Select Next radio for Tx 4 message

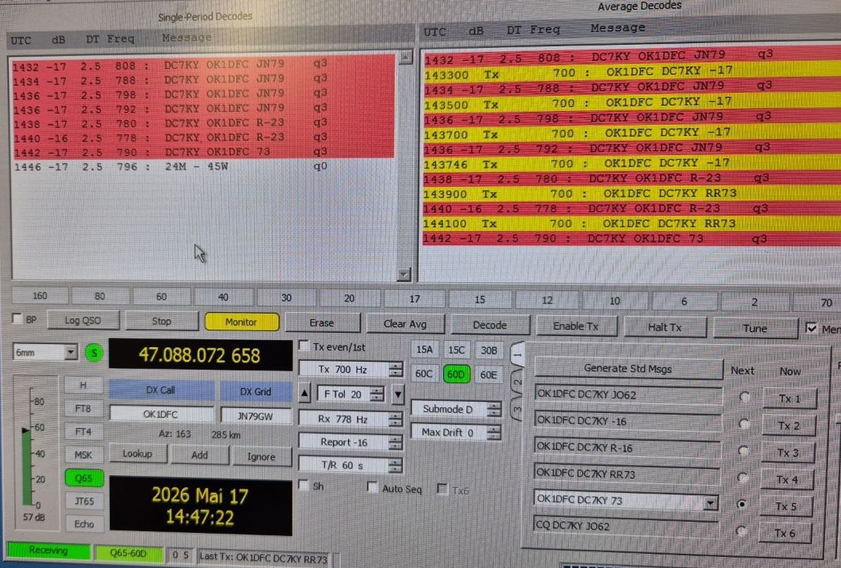coord(742,477)
